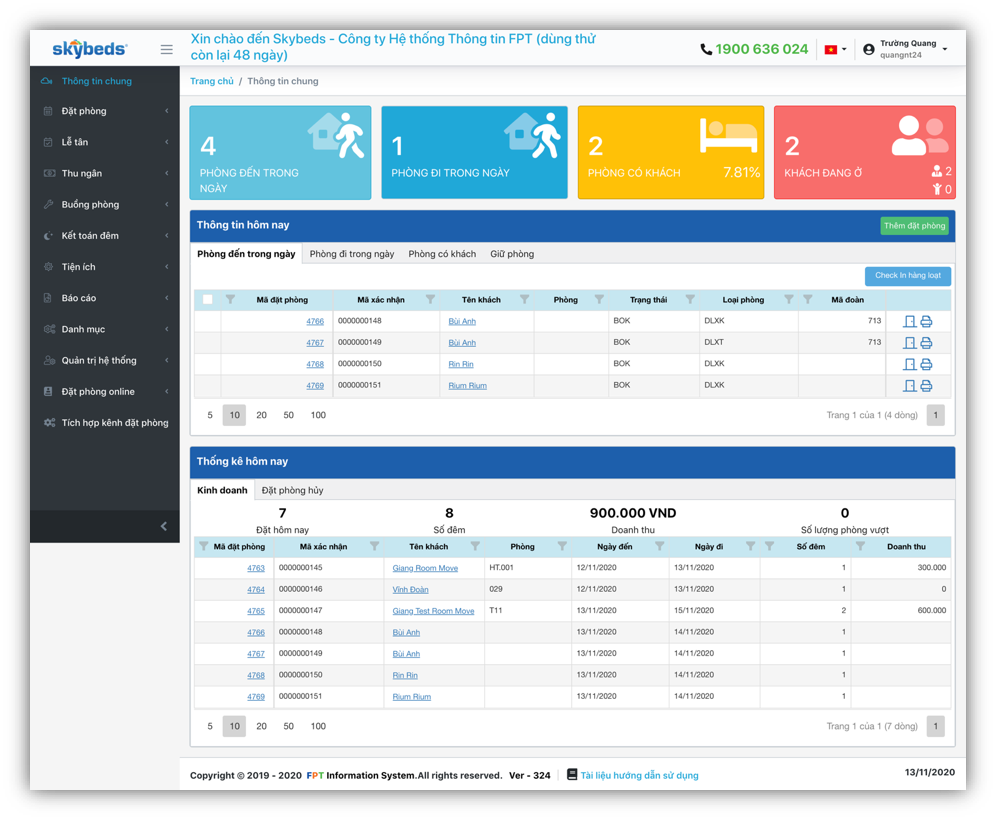Expand the Báo cáo sidebar menu
The image size is (996, 820).
click(x=104, y=298)
